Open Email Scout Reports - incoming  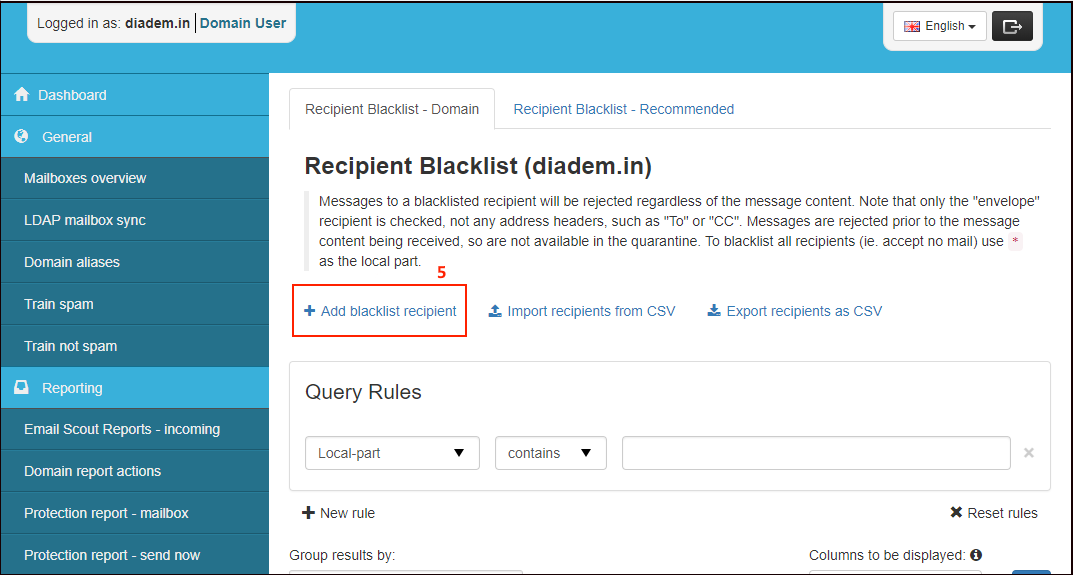point(122,429)
